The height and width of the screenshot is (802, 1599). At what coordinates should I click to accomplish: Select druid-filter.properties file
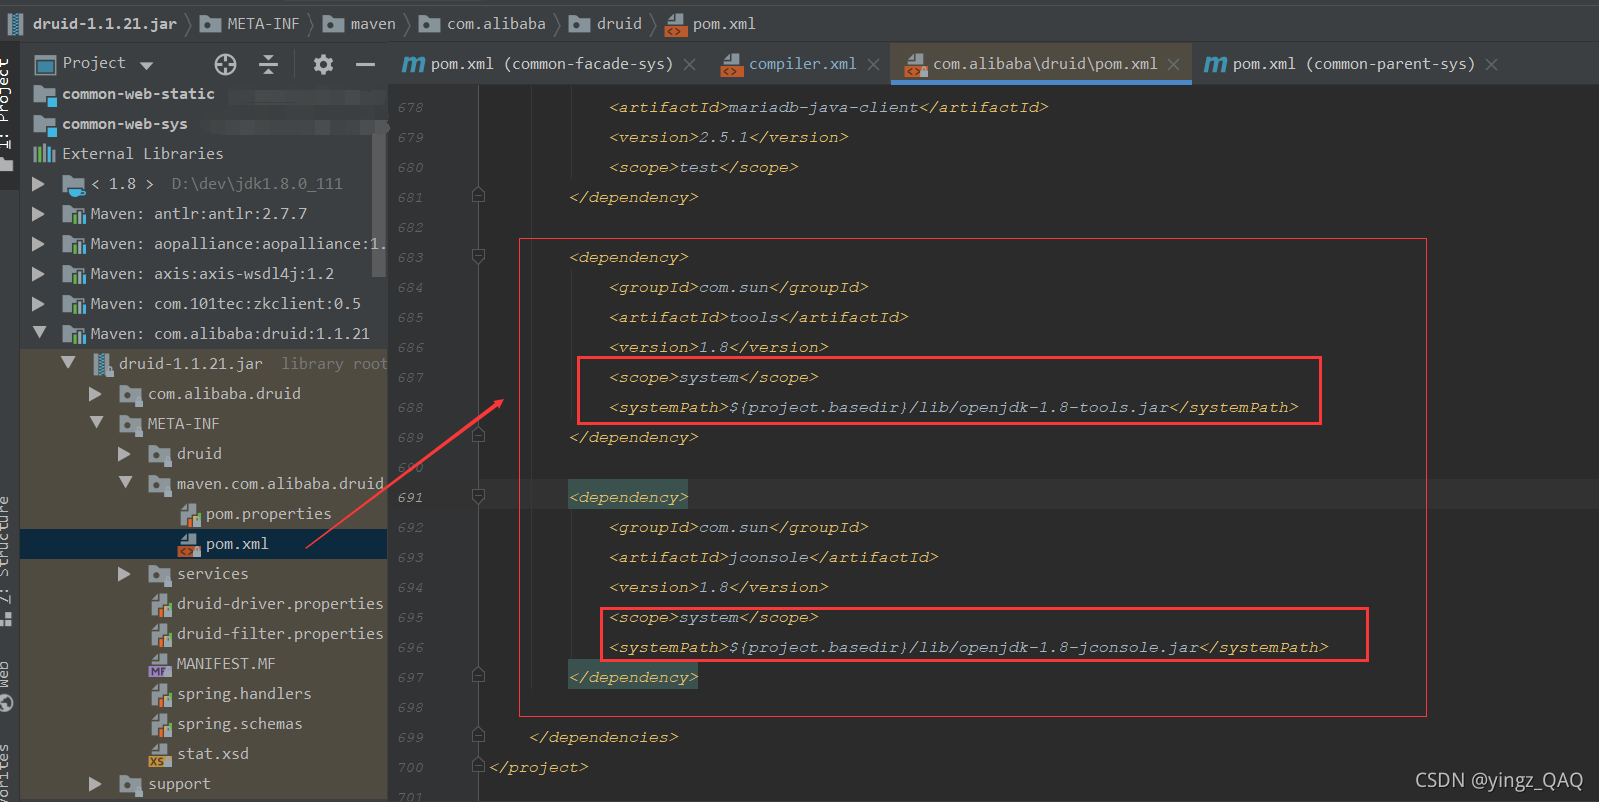pyautogui.click(x=280, y=634)
